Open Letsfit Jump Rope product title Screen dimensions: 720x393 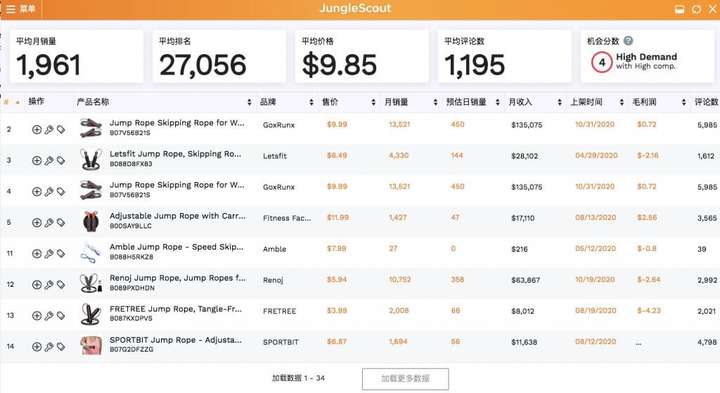[x=175, y=154]
